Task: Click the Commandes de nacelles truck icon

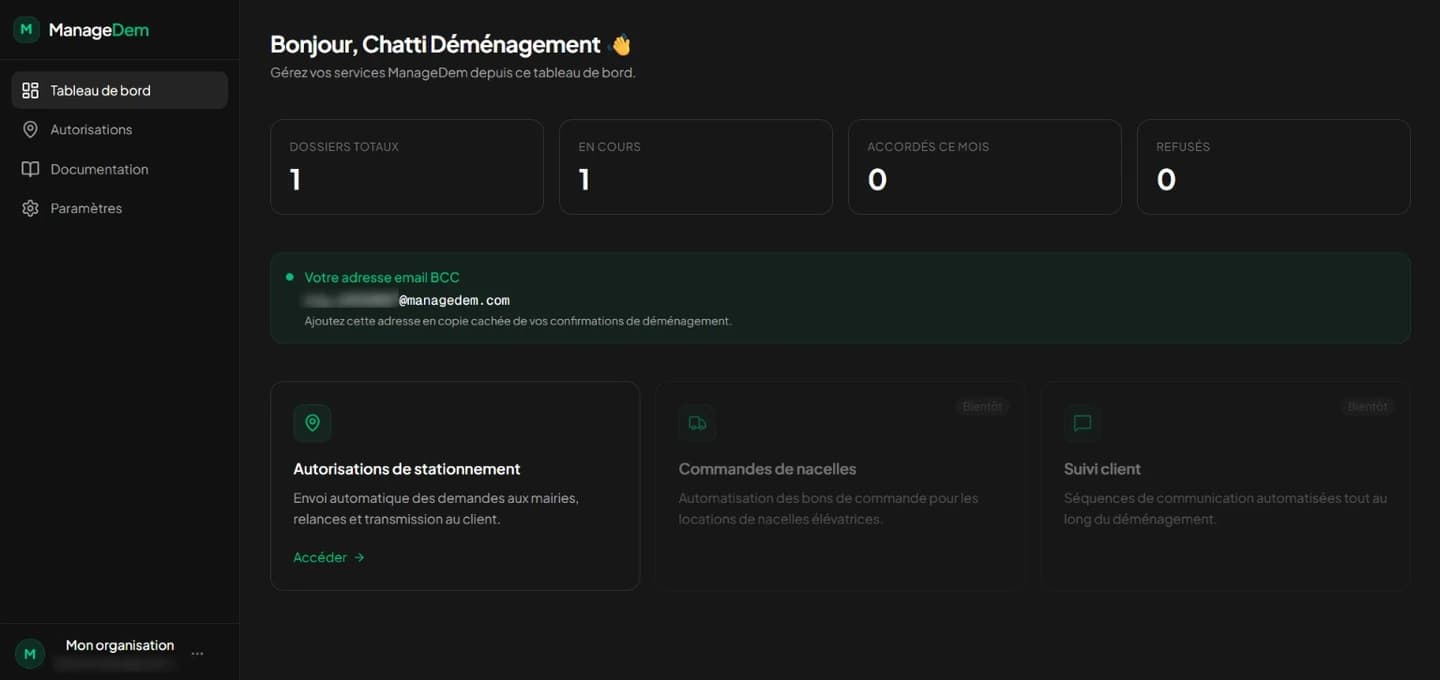Action: point(697,423)
